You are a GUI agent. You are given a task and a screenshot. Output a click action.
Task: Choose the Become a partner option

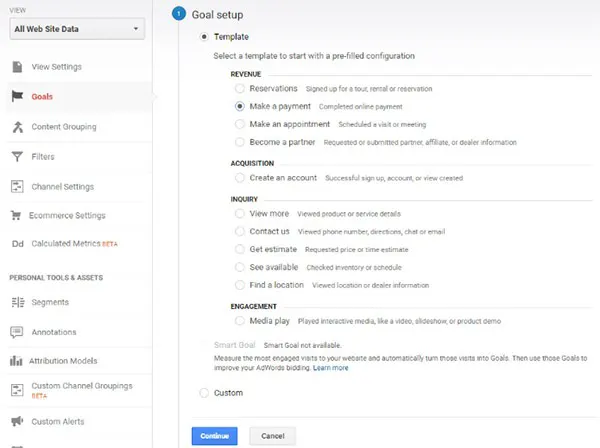coord(240,142)
